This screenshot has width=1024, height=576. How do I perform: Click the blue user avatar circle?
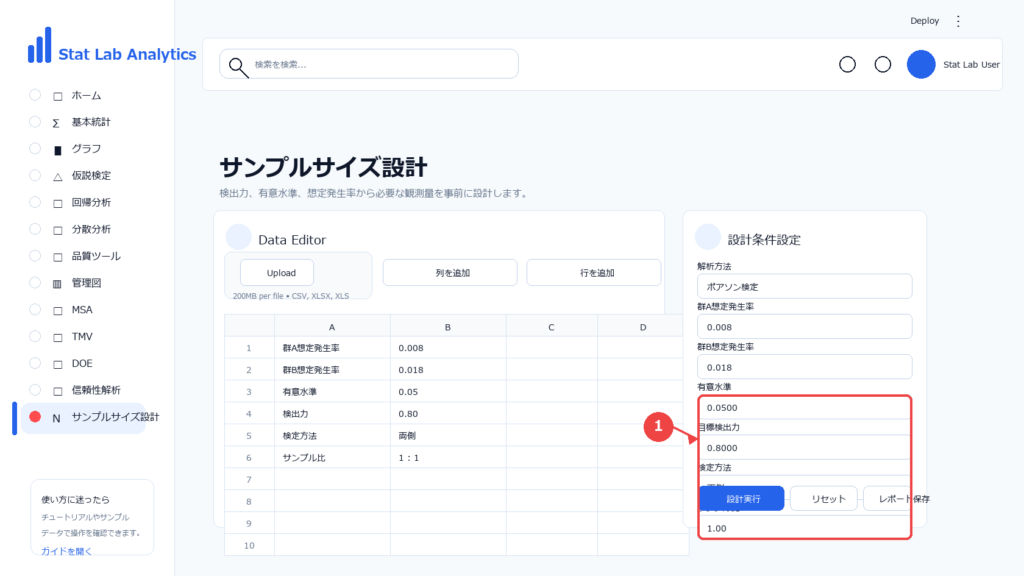coord(921,64)
